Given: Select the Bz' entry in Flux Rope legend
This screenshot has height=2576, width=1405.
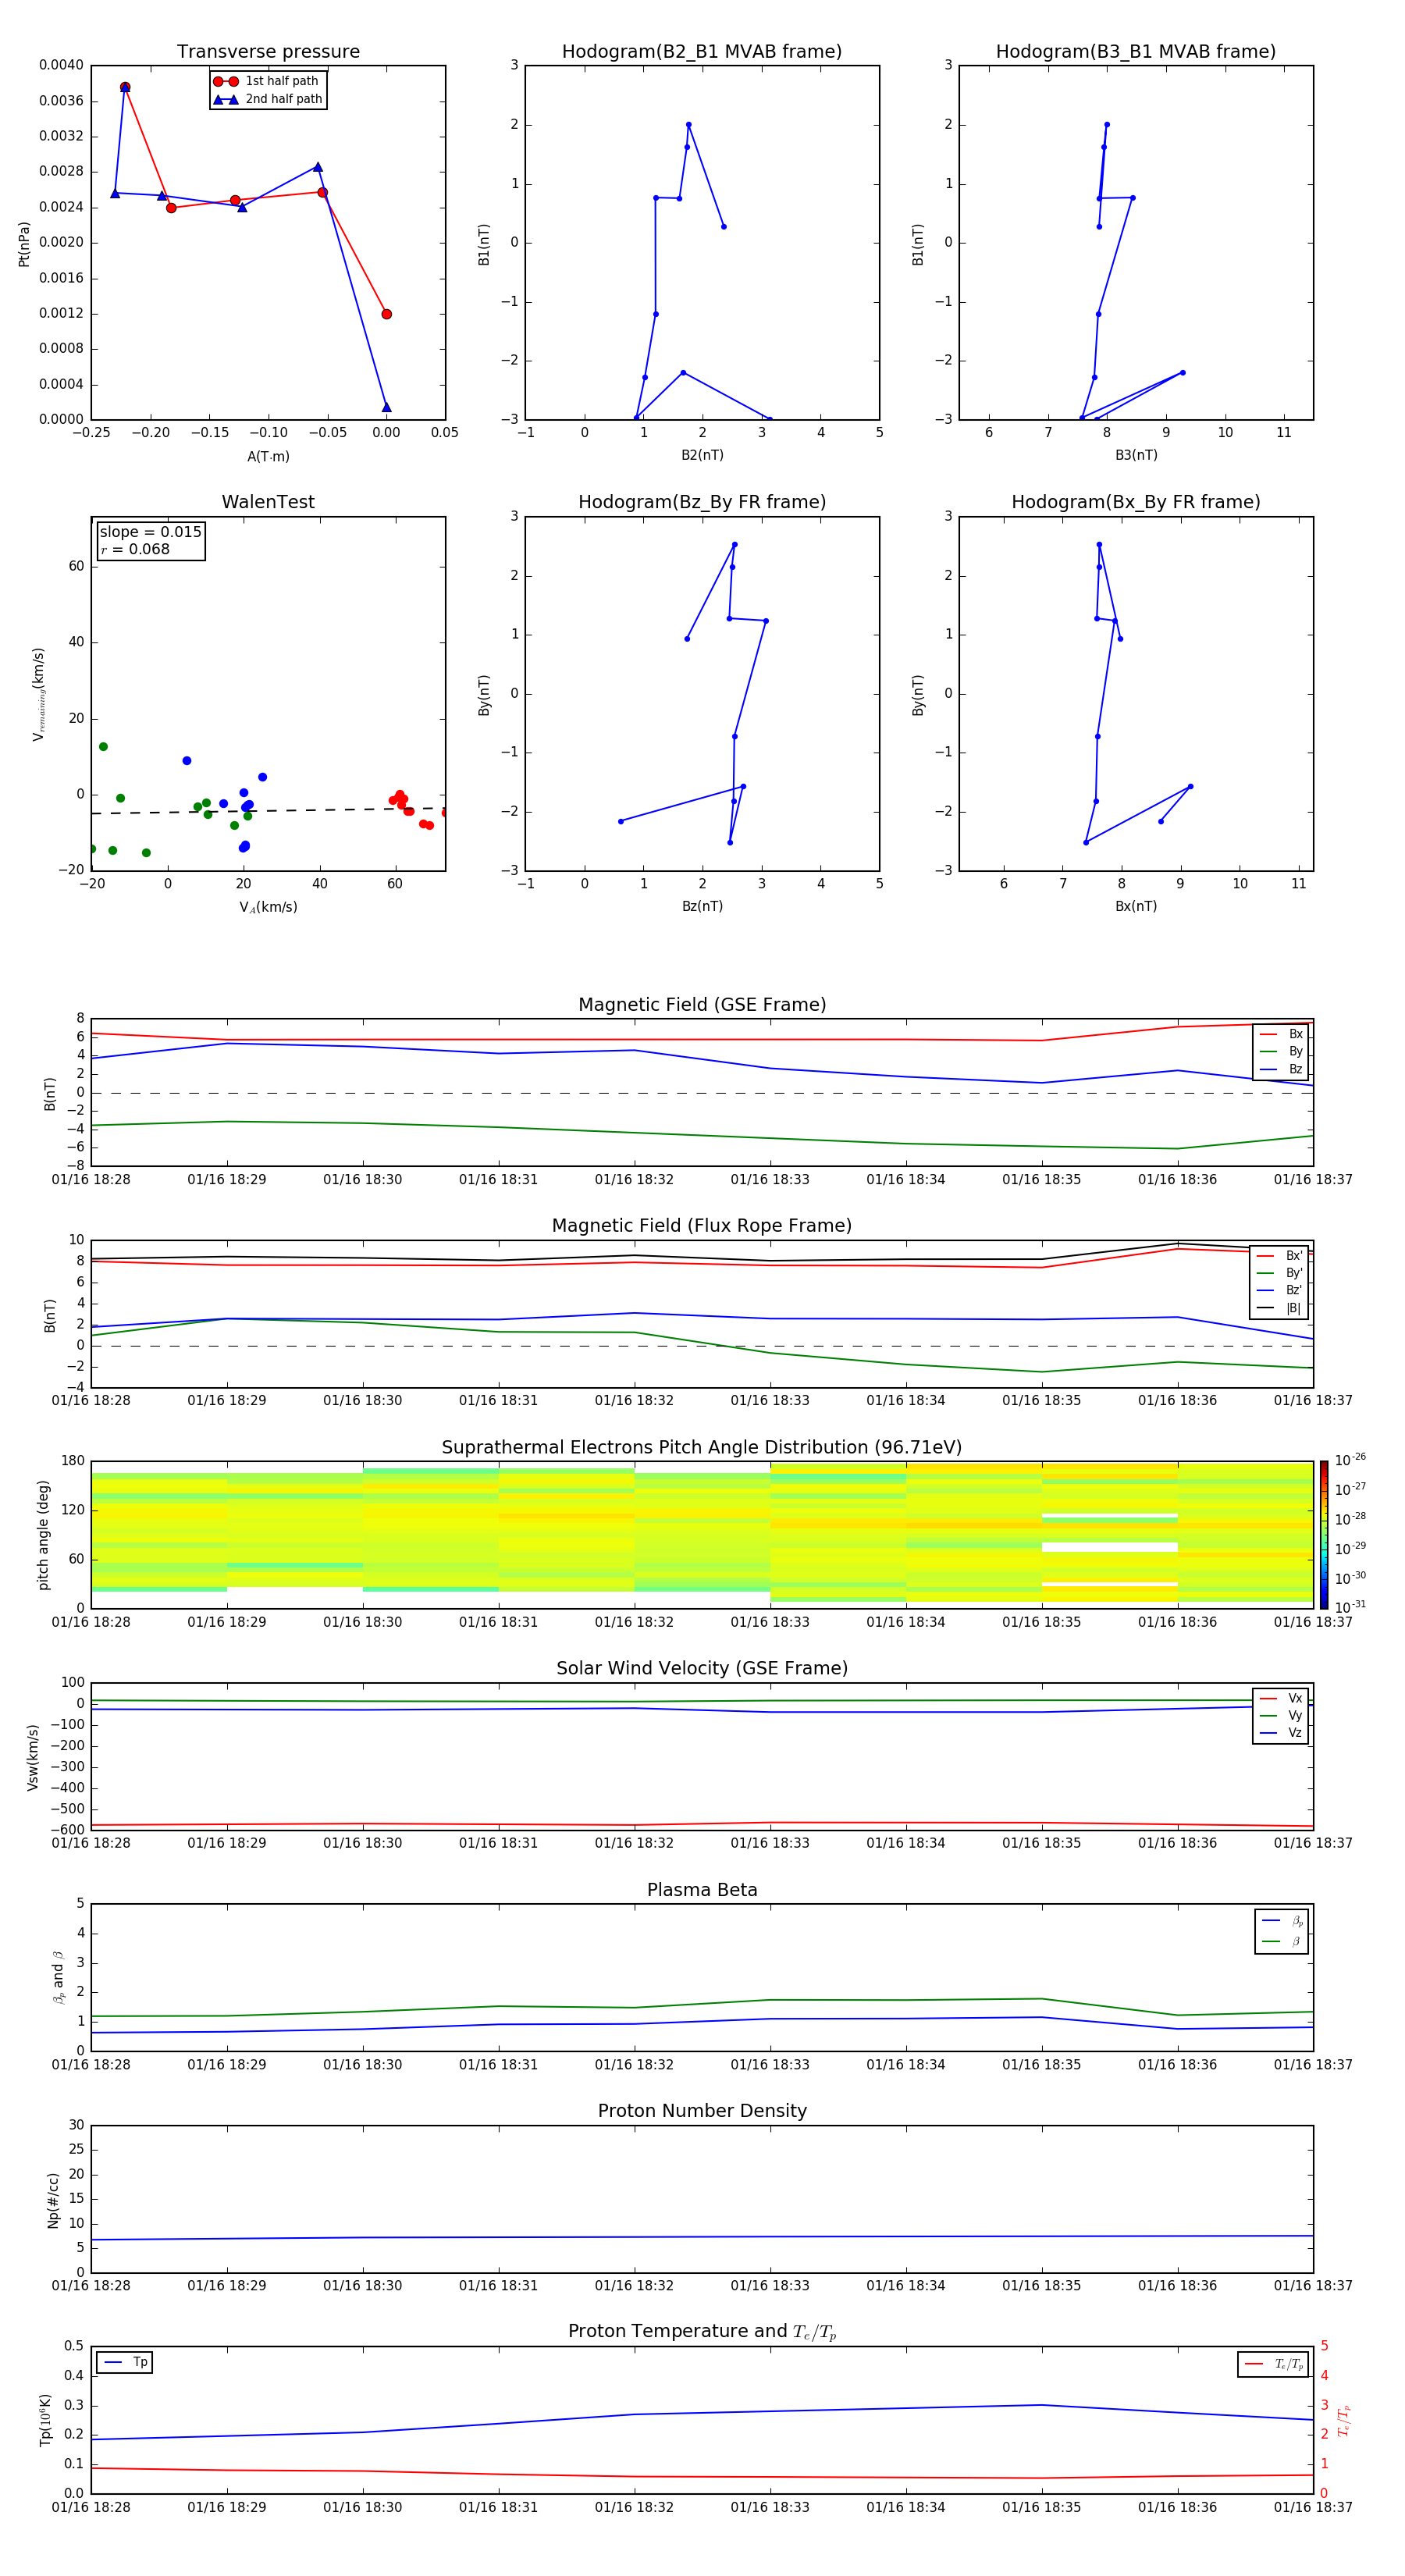Looking at the screenshot, I should (1279, 1291).
